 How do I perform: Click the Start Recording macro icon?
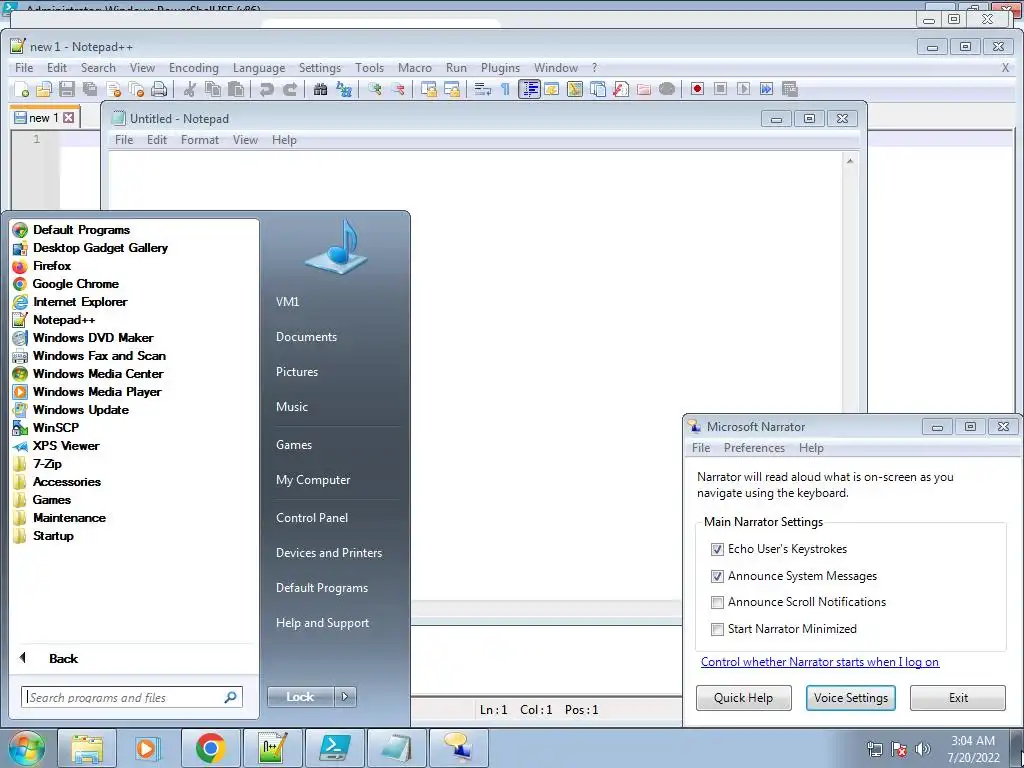[x=697, y=89]
